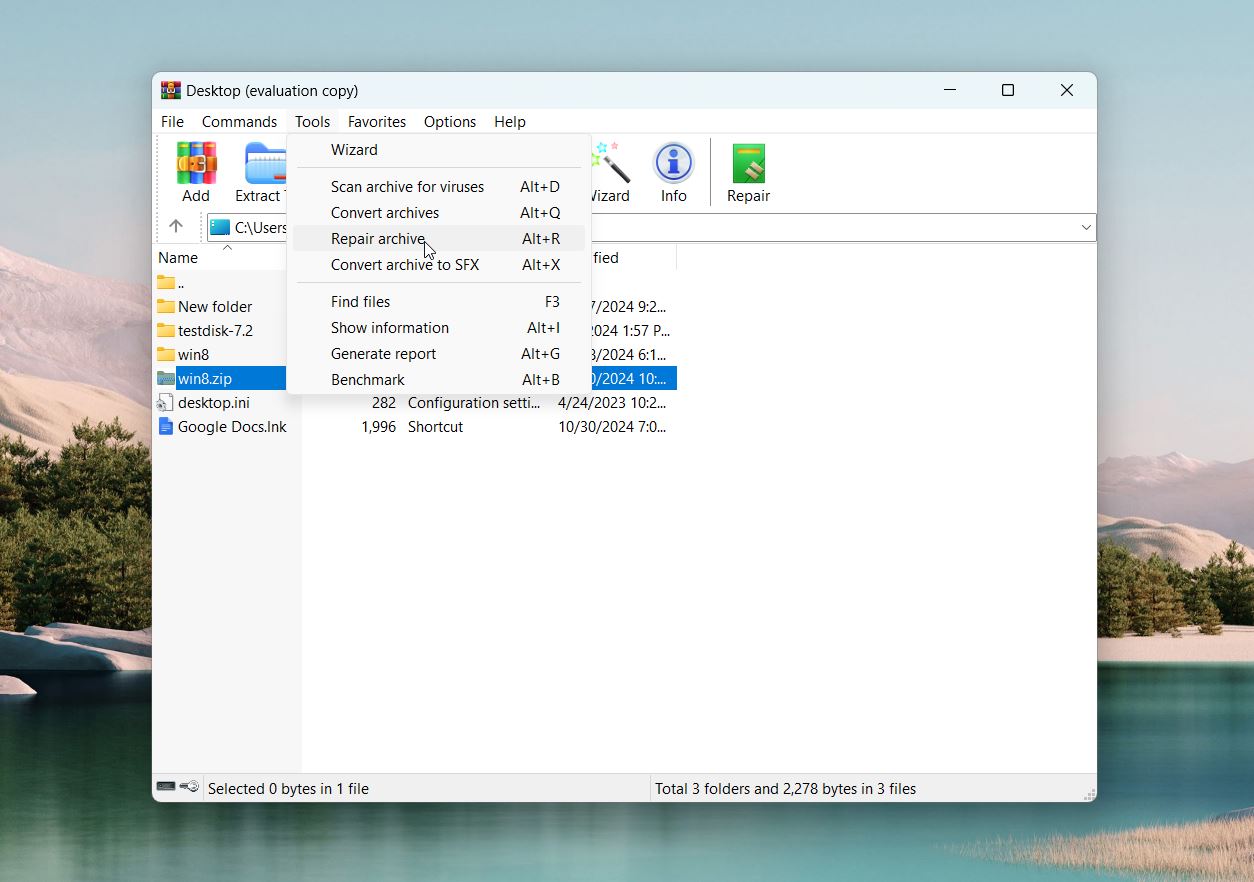Viewport: 1254px width, 882px height.
Task: Select Repair archive from Tools menu
Action: (378, 239)
